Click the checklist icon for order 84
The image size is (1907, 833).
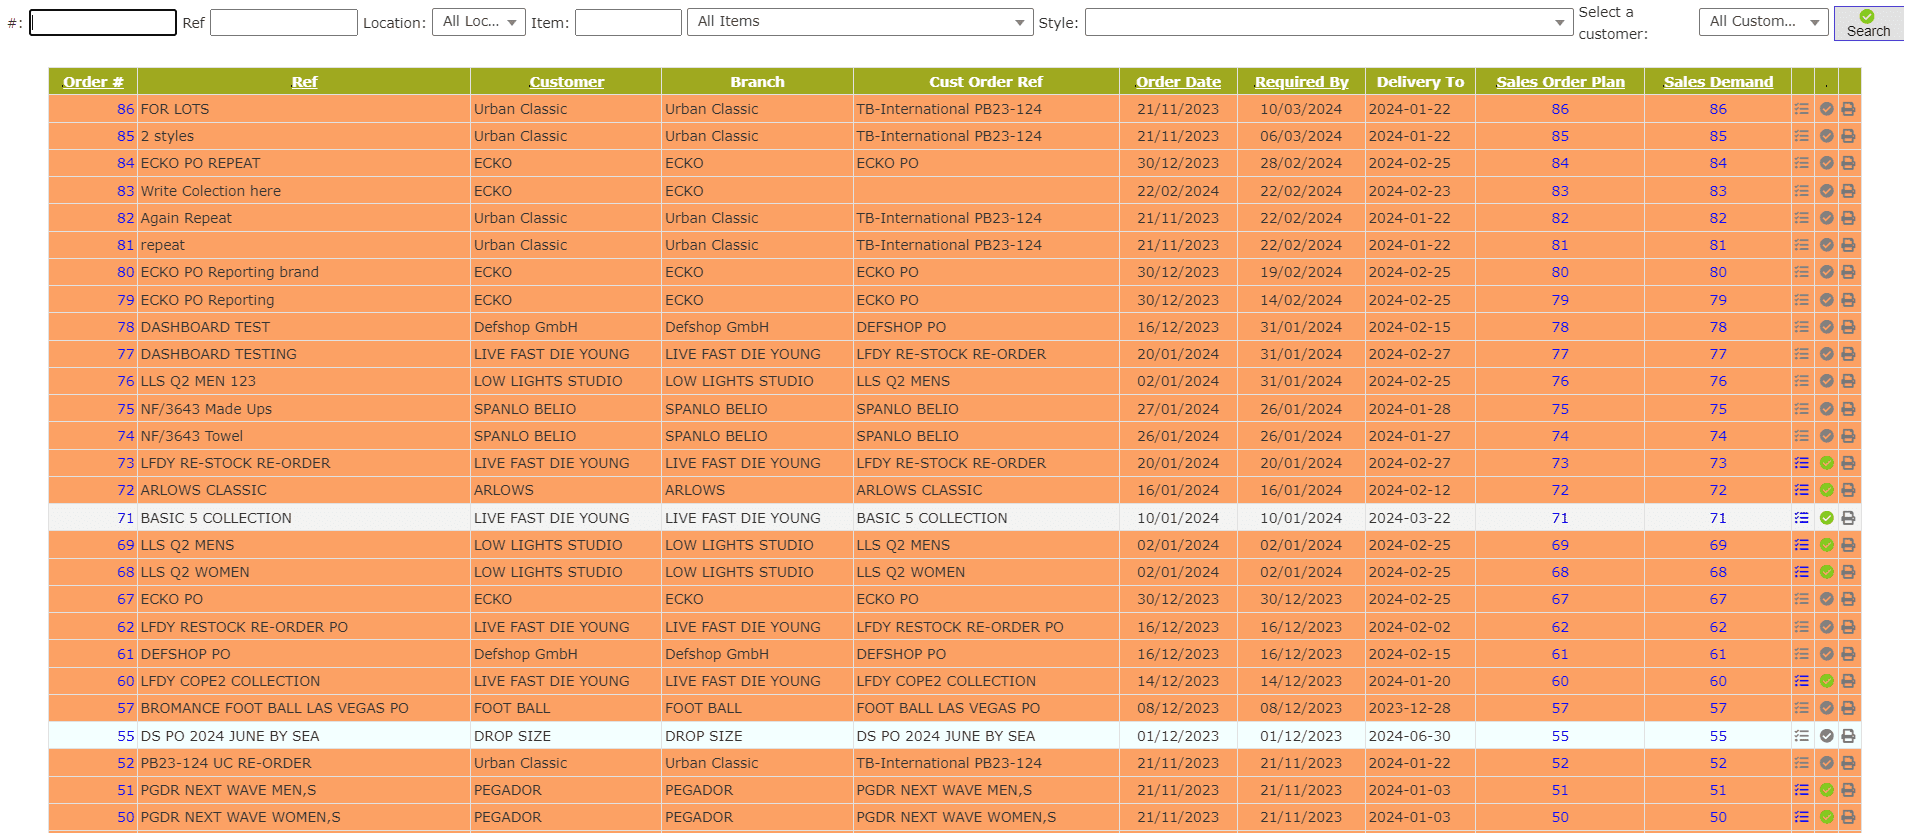(1801, 163)
